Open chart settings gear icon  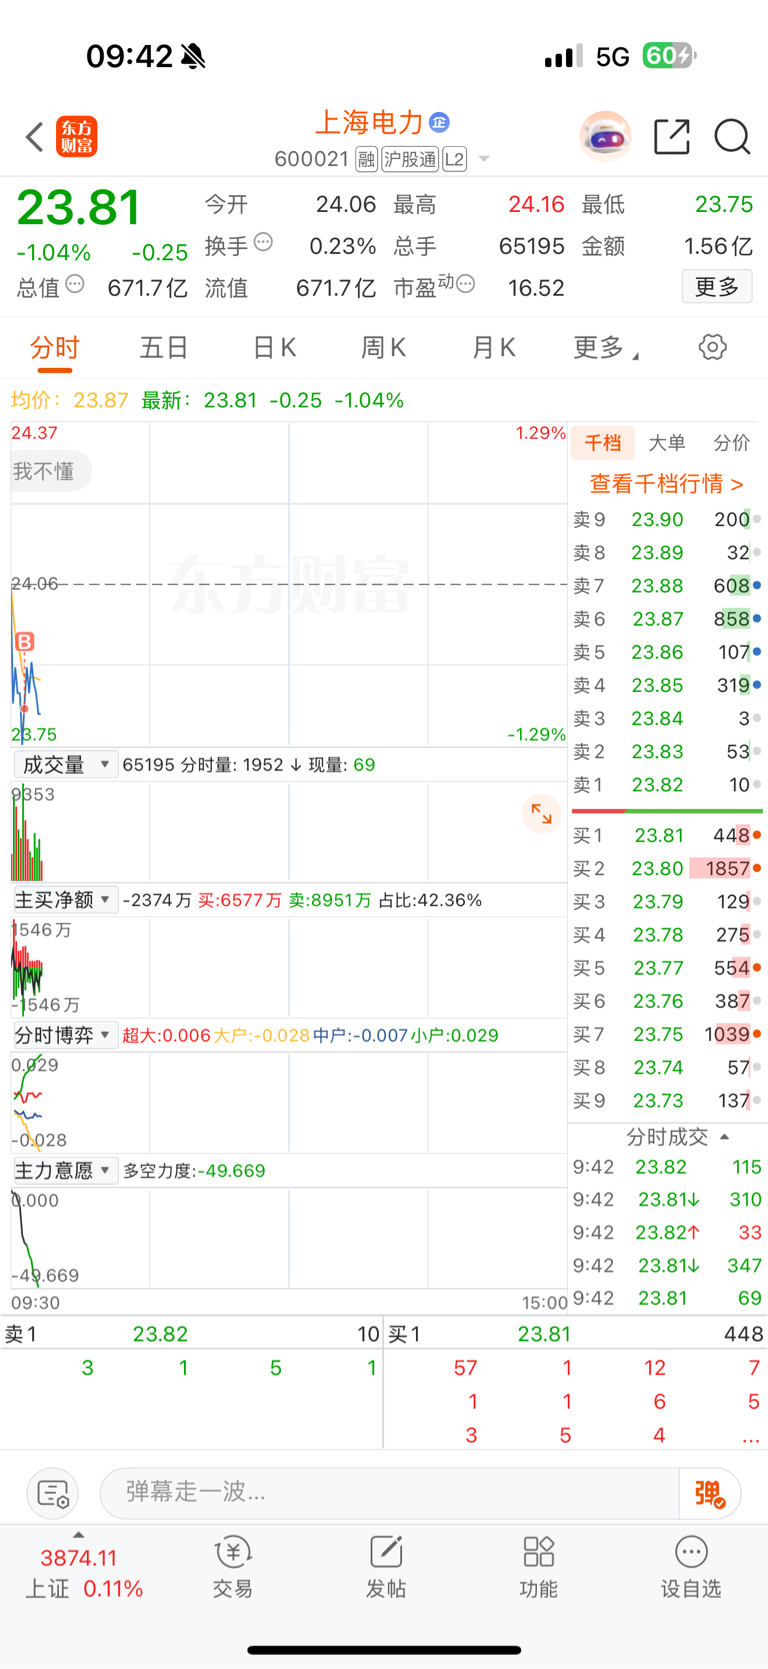[712, 348]
